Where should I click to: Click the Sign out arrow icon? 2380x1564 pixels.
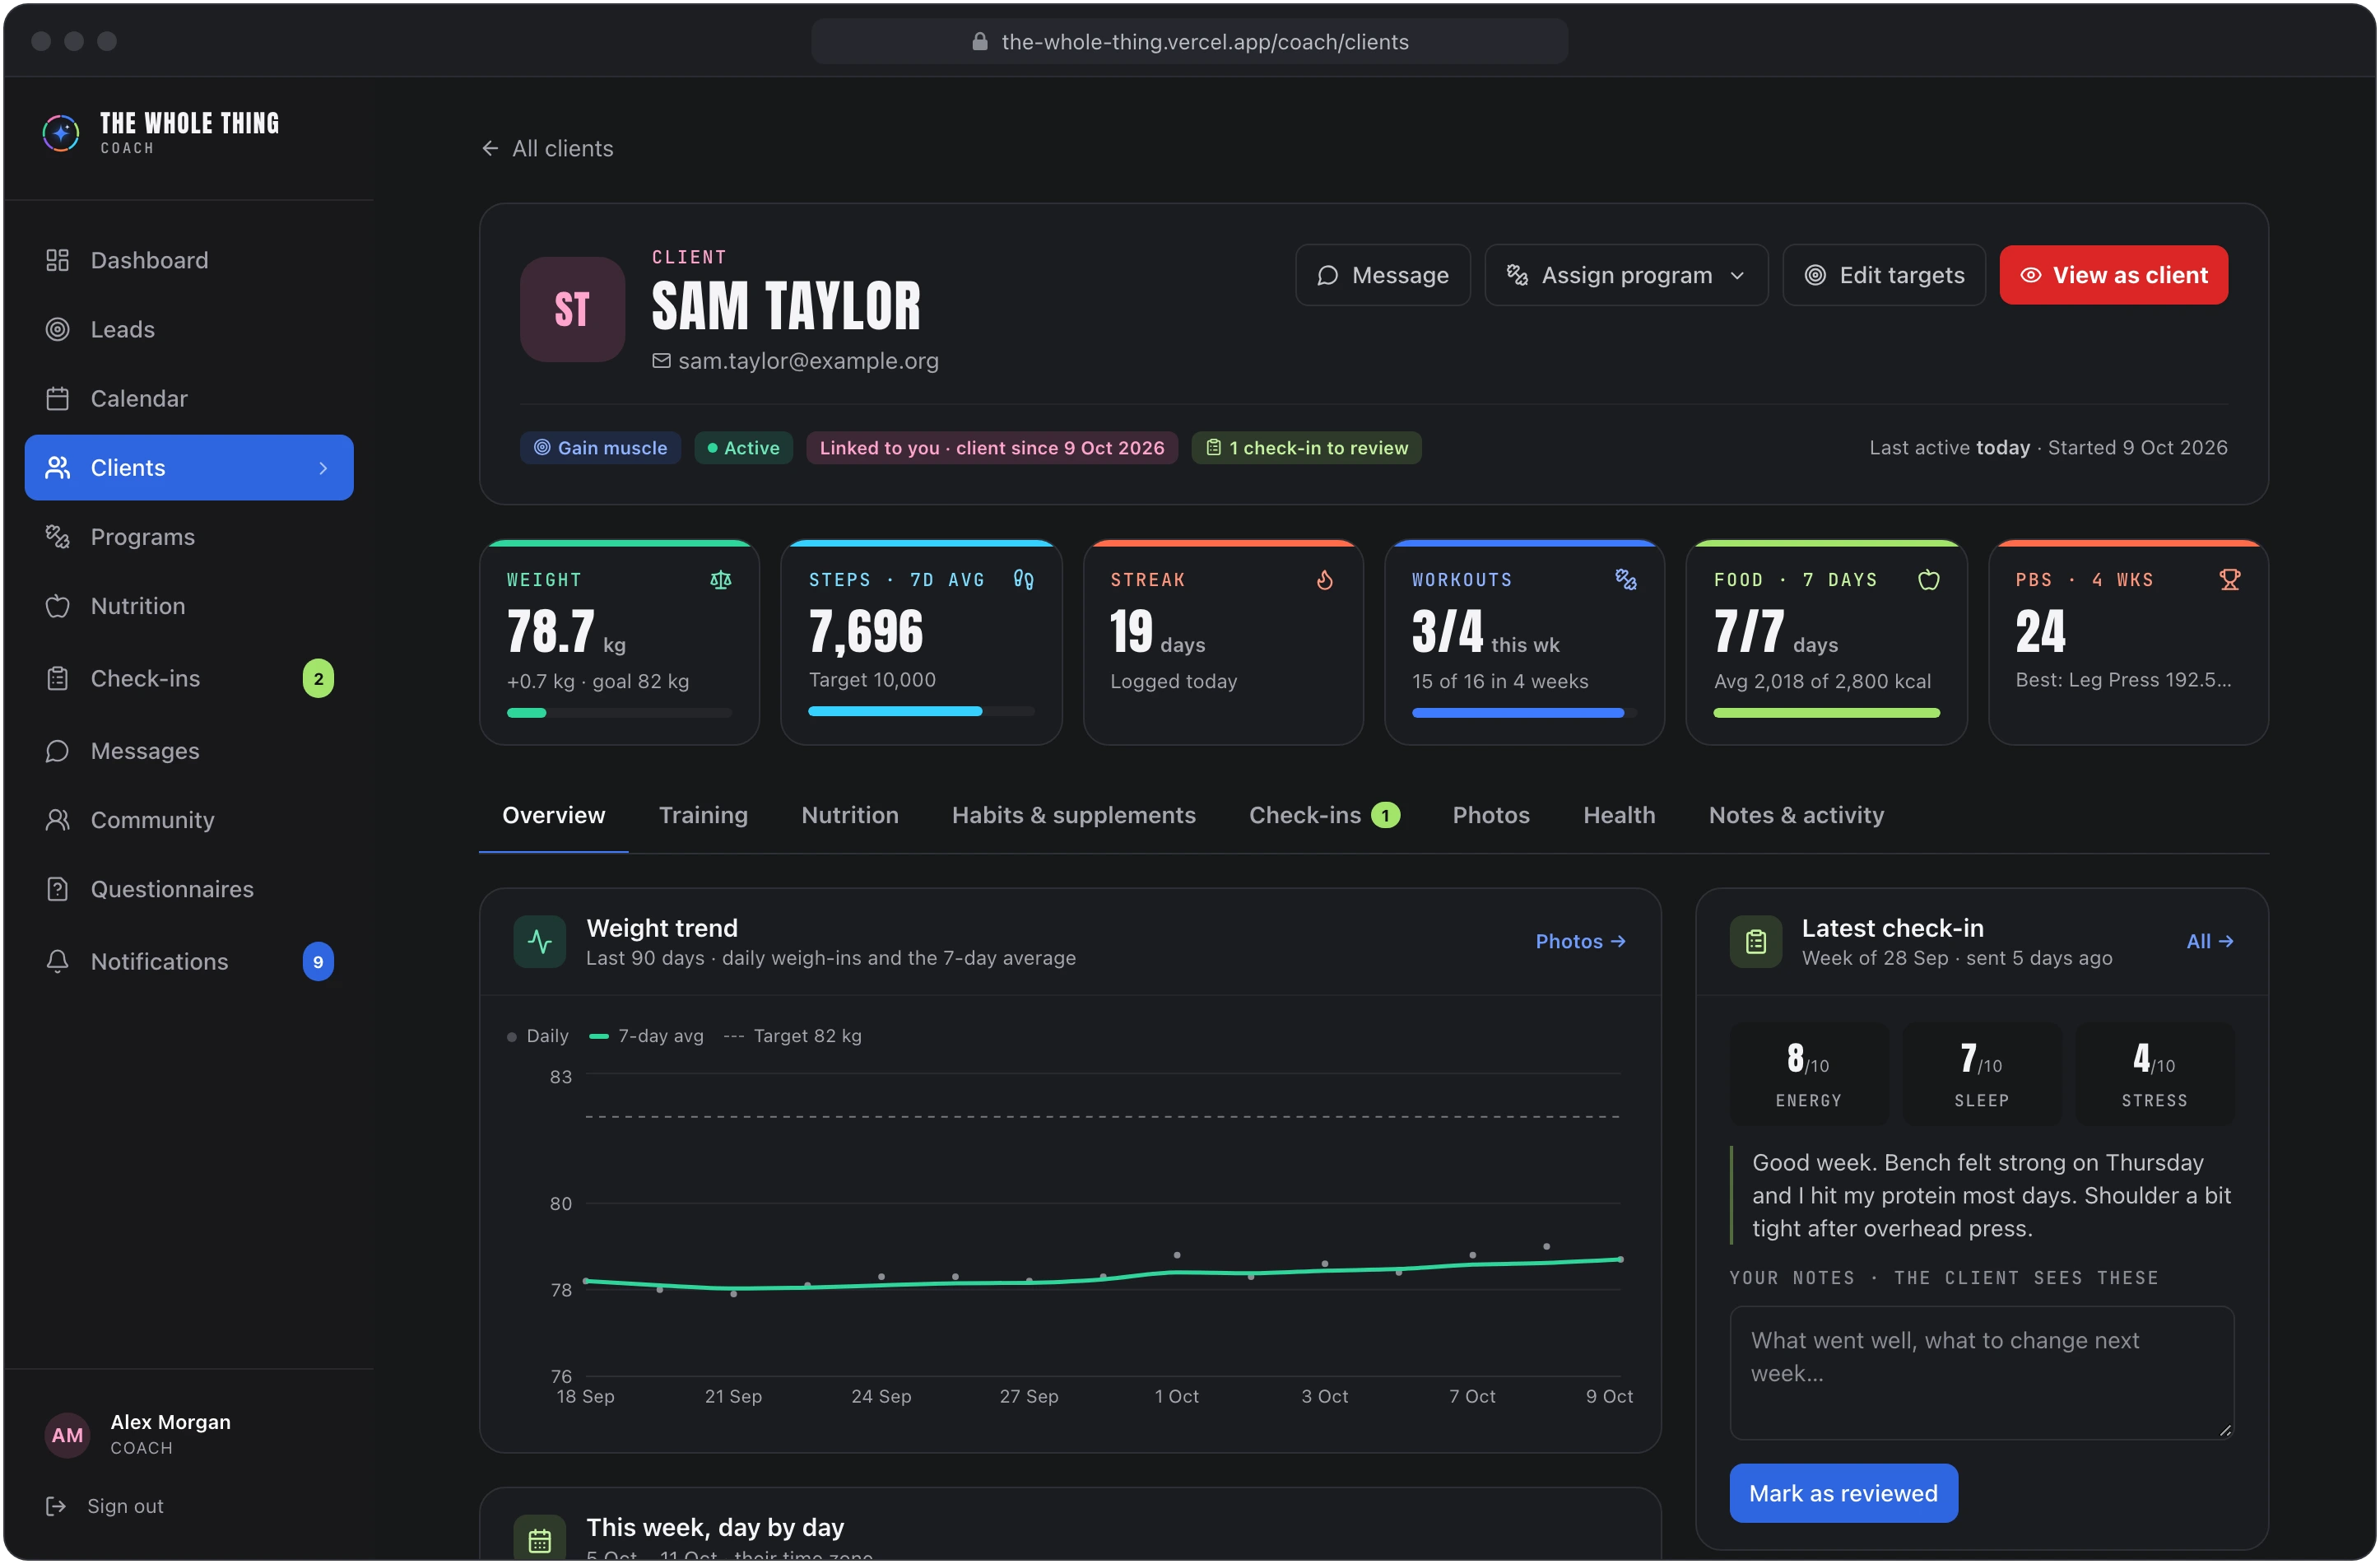tap(56, 1505)
